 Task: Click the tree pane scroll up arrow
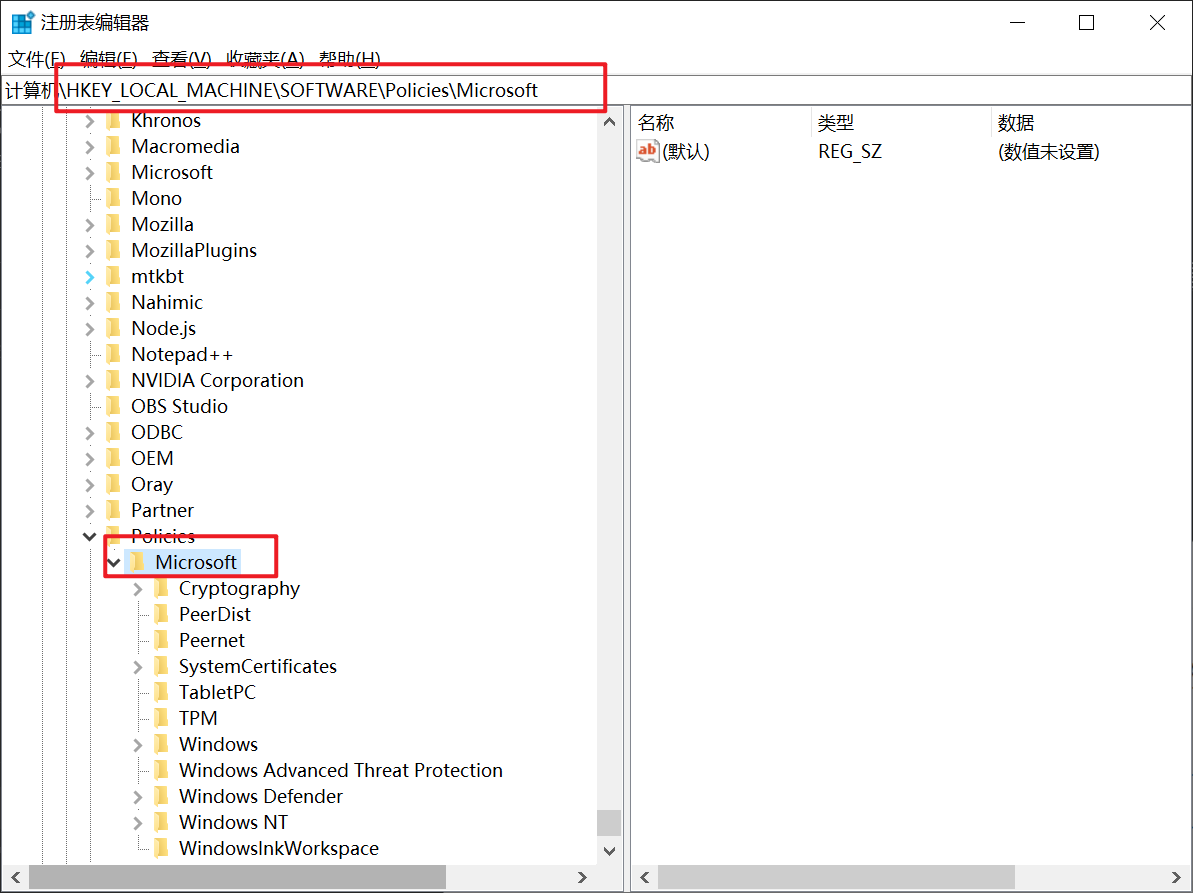[609, 122]
